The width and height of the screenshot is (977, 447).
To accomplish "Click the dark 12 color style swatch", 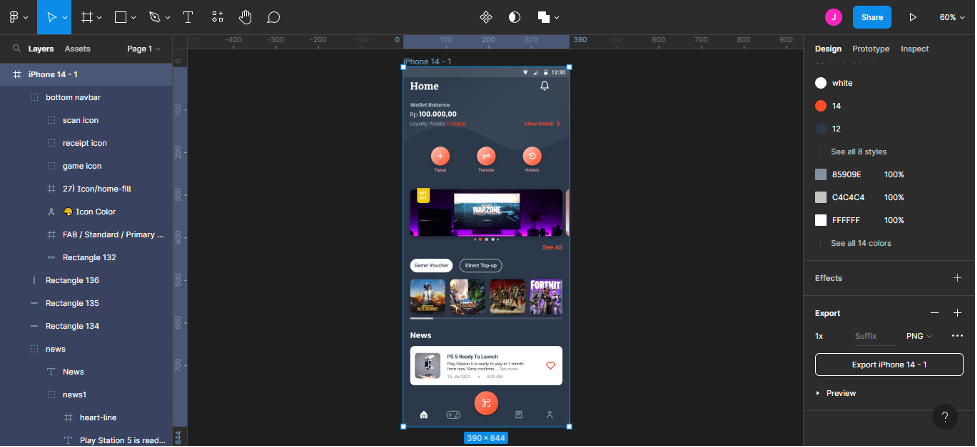I will pyautogui.click(x=821, y=129).
